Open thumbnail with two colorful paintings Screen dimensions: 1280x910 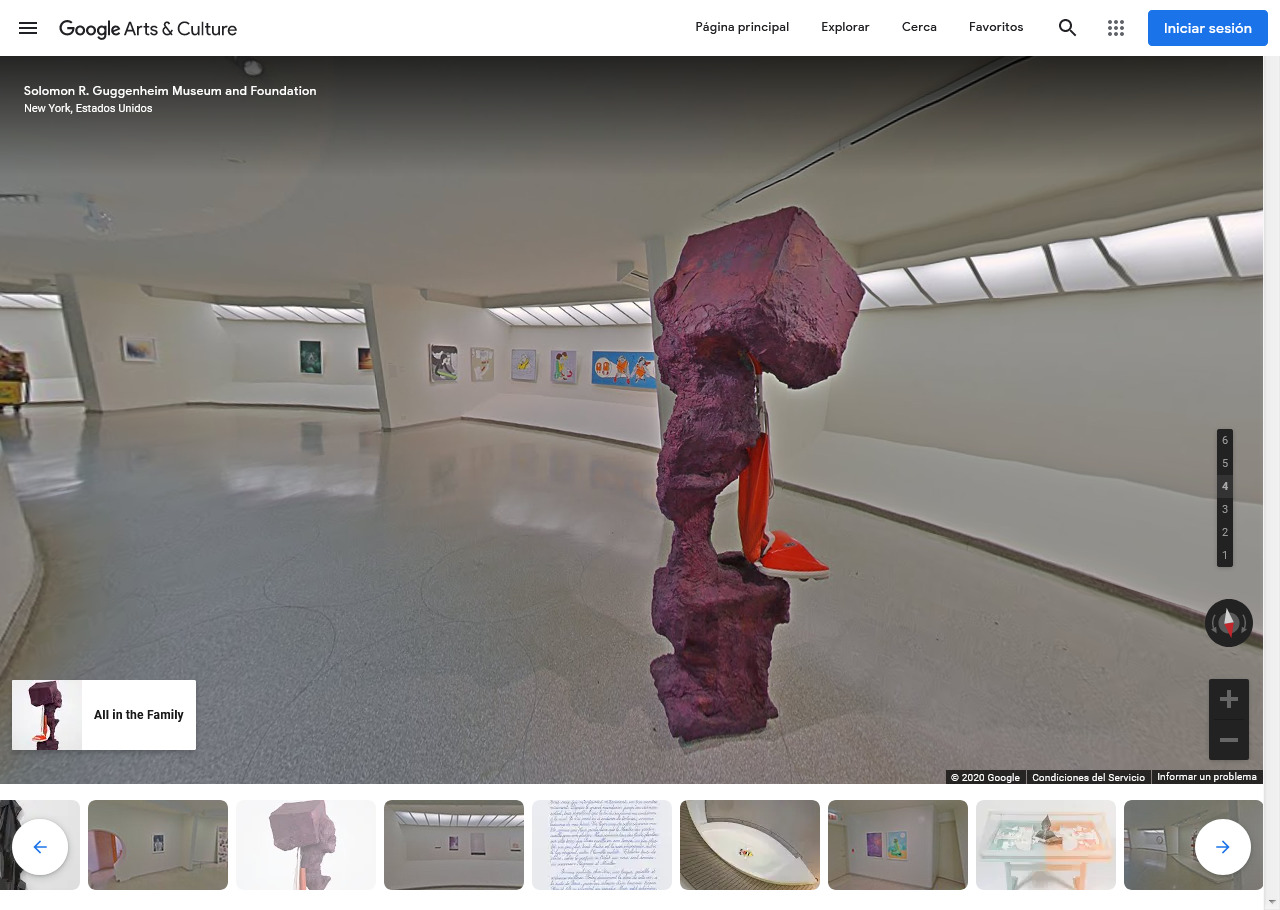(x=898, y=845)
